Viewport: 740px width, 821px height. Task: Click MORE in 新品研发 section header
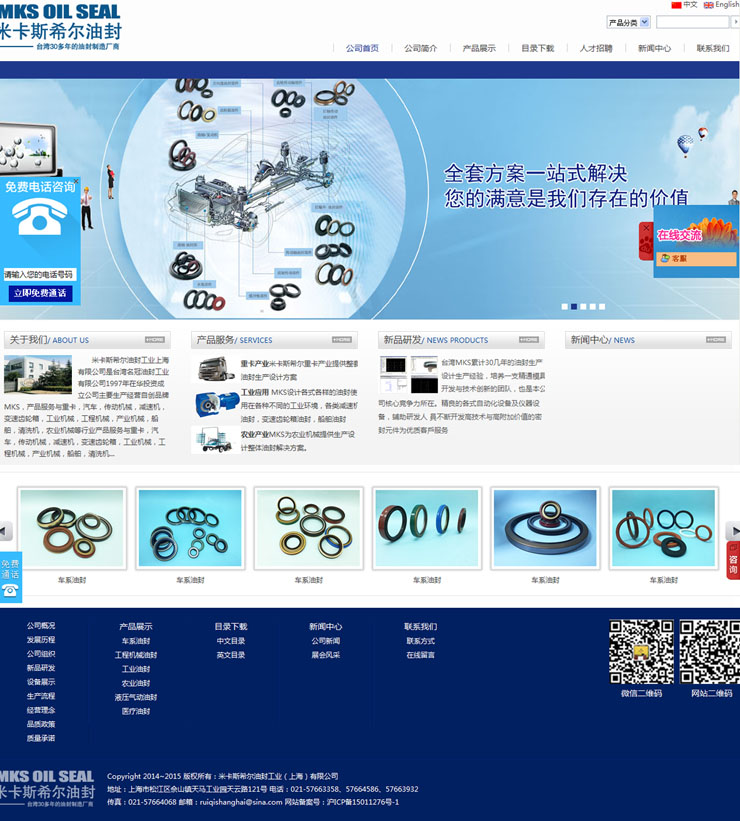pyautogui.click(x=529, y=340)
